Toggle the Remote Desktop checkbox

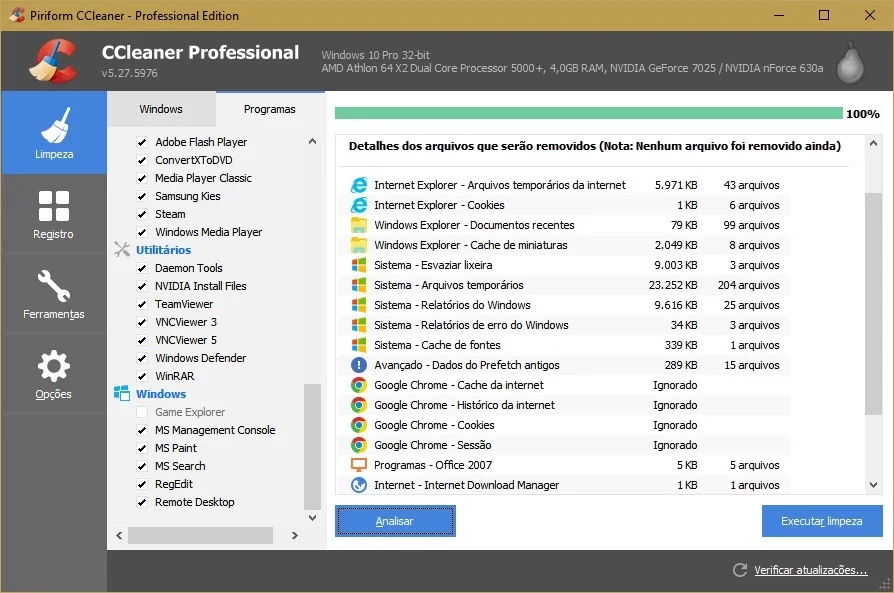coord(142,502)
